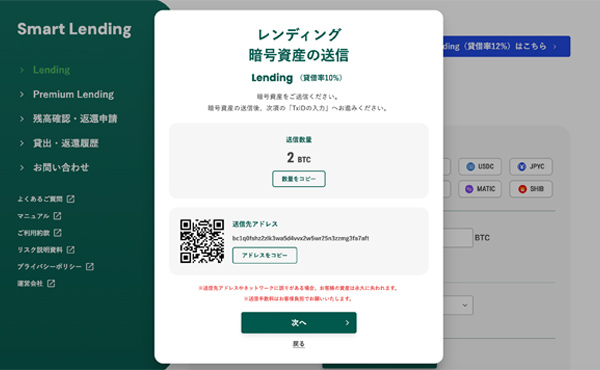
Task: Click the chevron beside Premium Lending
Action: coord(22,95)
